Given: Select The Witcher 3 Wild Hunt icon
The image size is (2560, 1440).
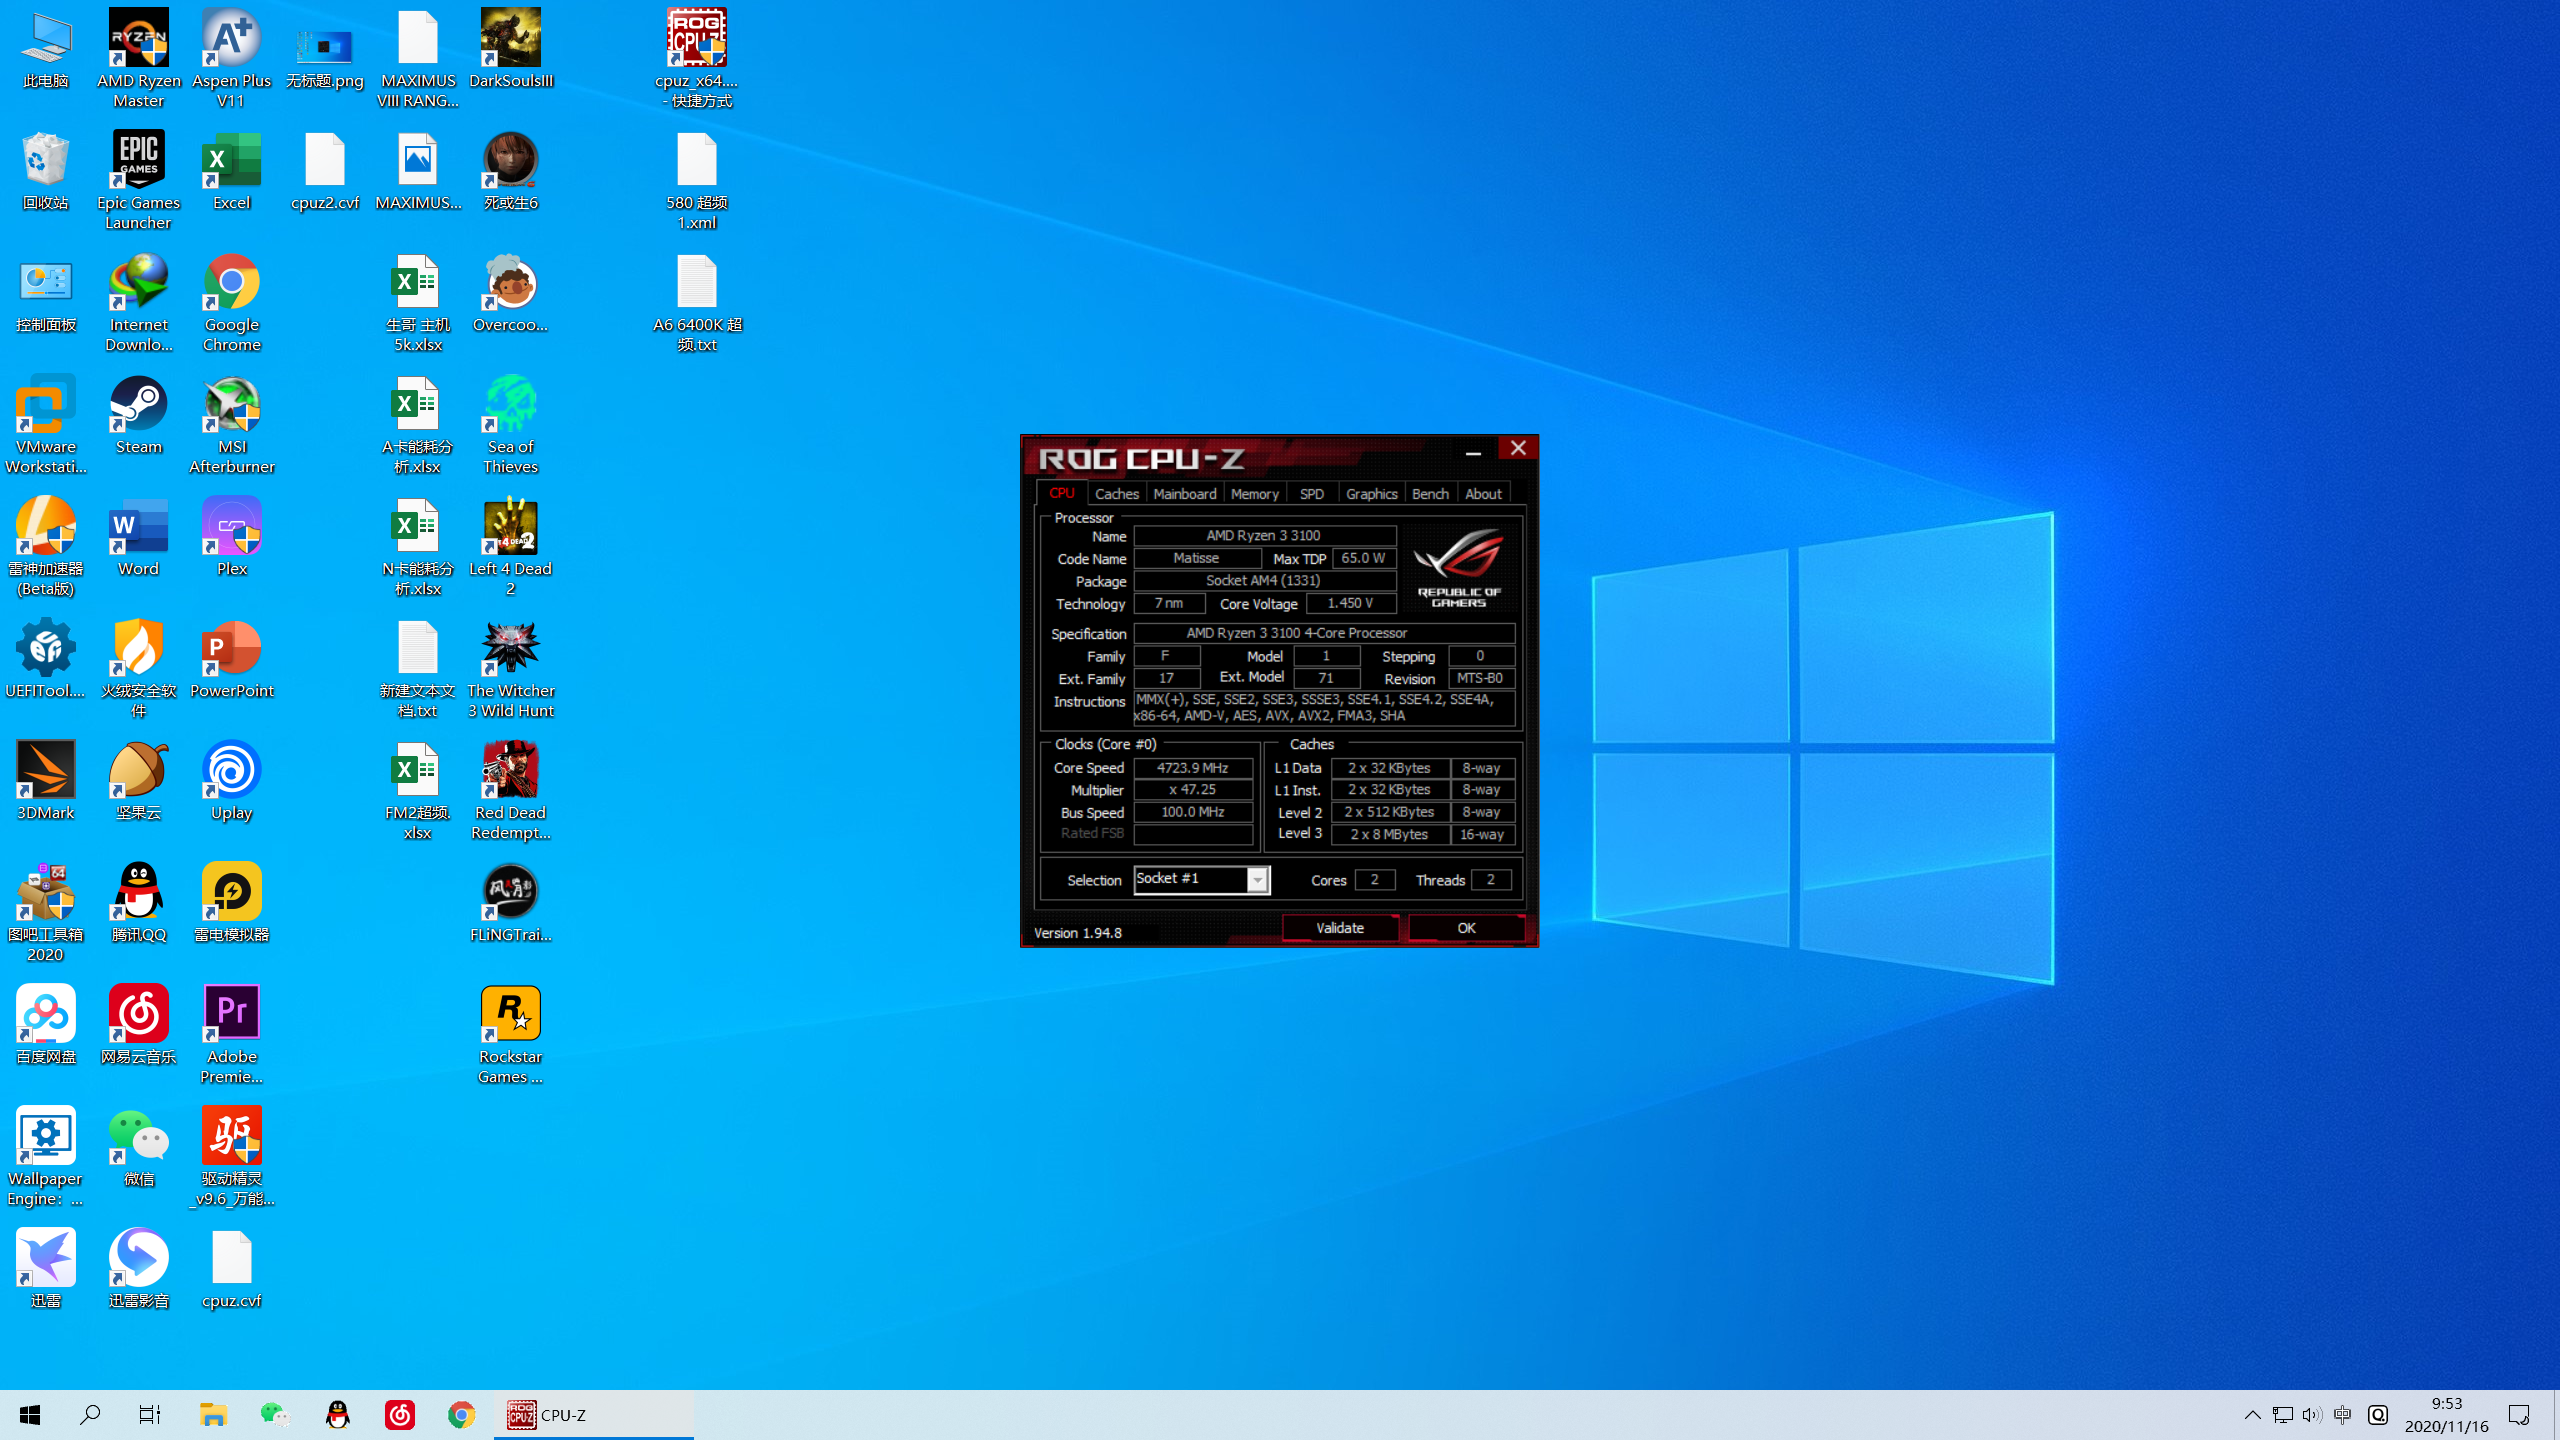Looking at the screenshot, I should [511, 668].
